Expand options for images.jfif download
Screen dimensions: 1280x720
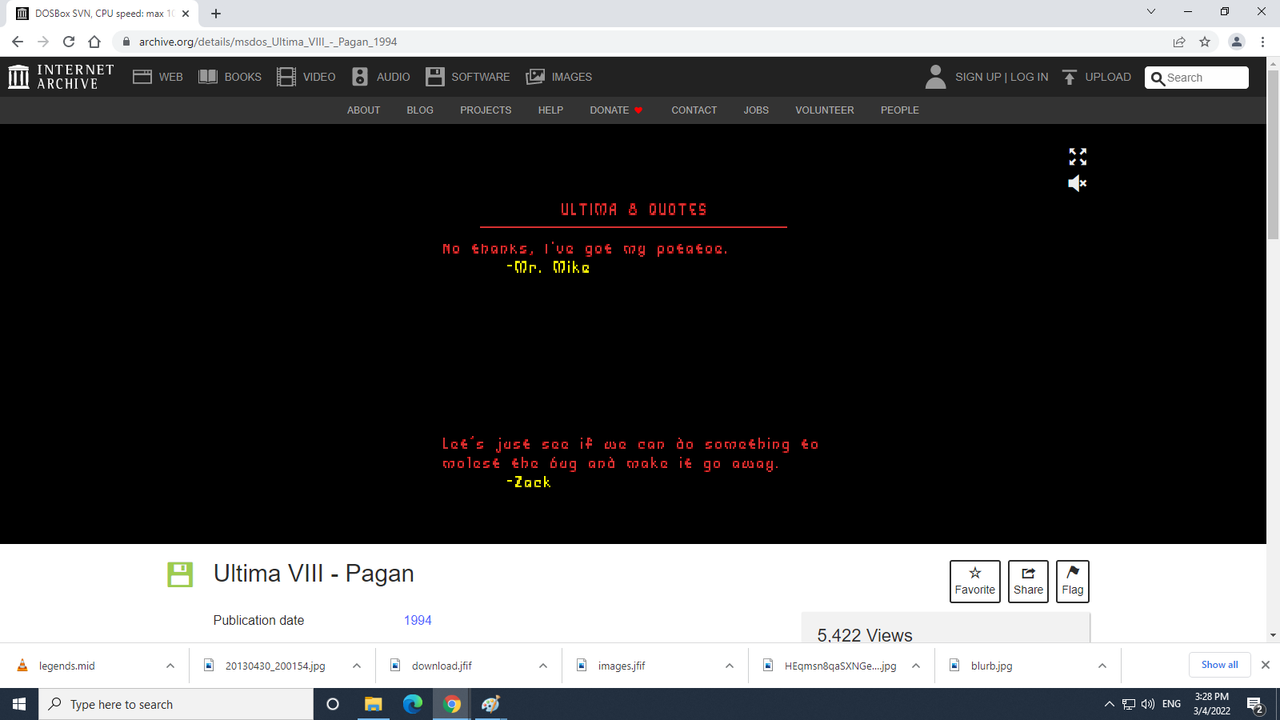(x=729, y=665)
